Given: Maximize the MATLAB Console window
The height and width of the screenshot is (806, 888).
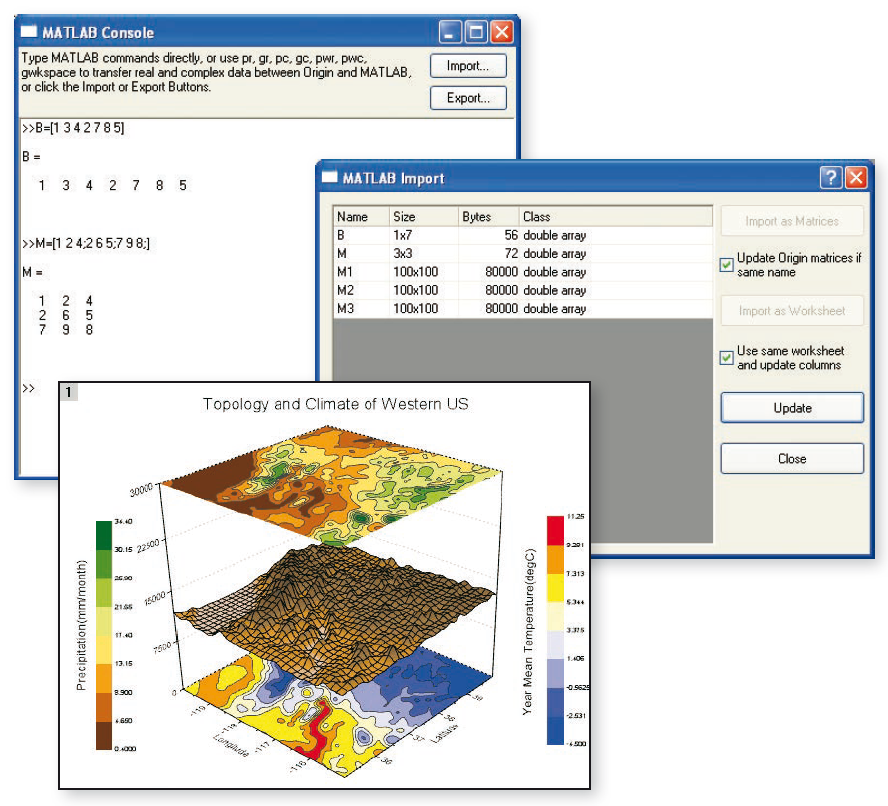Looking at the screenshot, I should tap(476, 32).
